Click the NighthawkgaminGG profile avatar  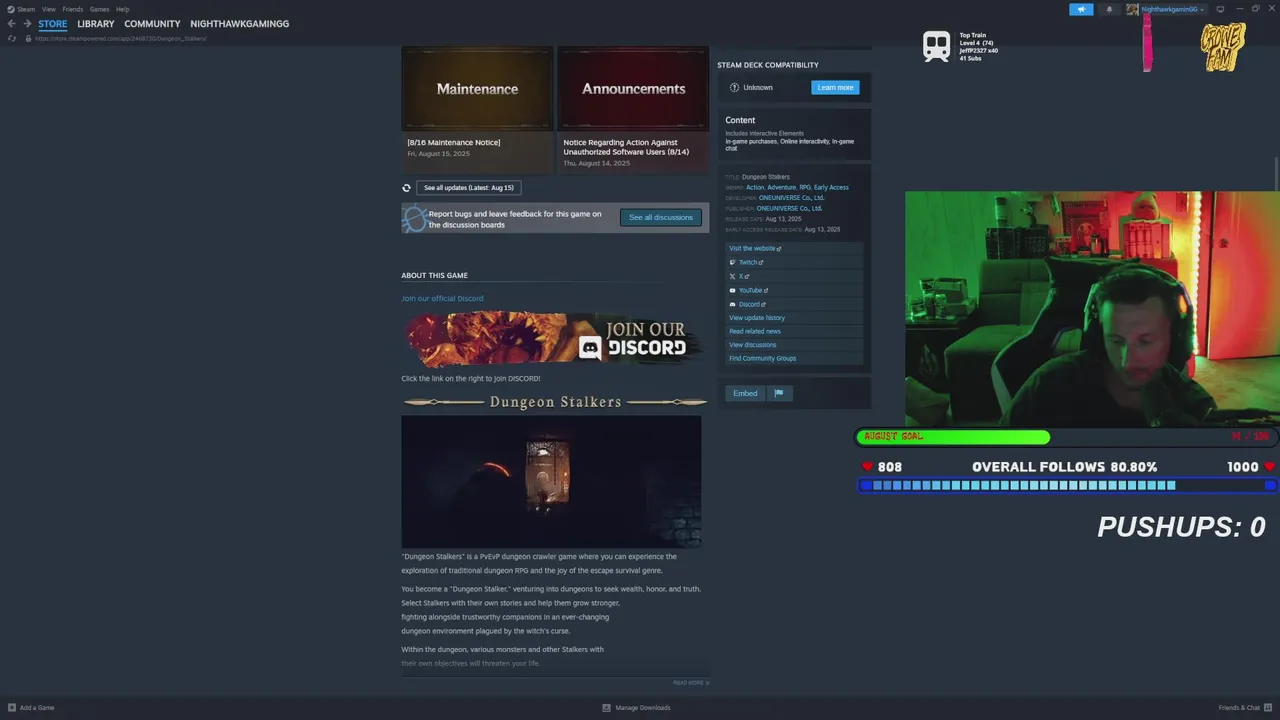[x=1132, y=9]
